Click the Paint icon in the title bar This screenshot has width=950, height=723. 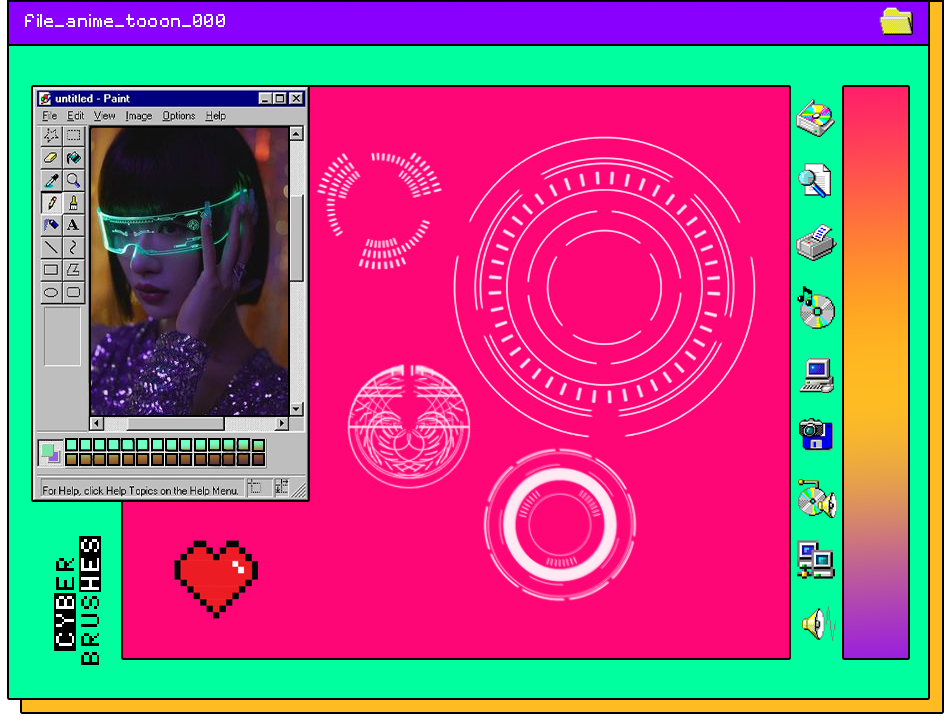pyautogui.click(x=45, y=98)
